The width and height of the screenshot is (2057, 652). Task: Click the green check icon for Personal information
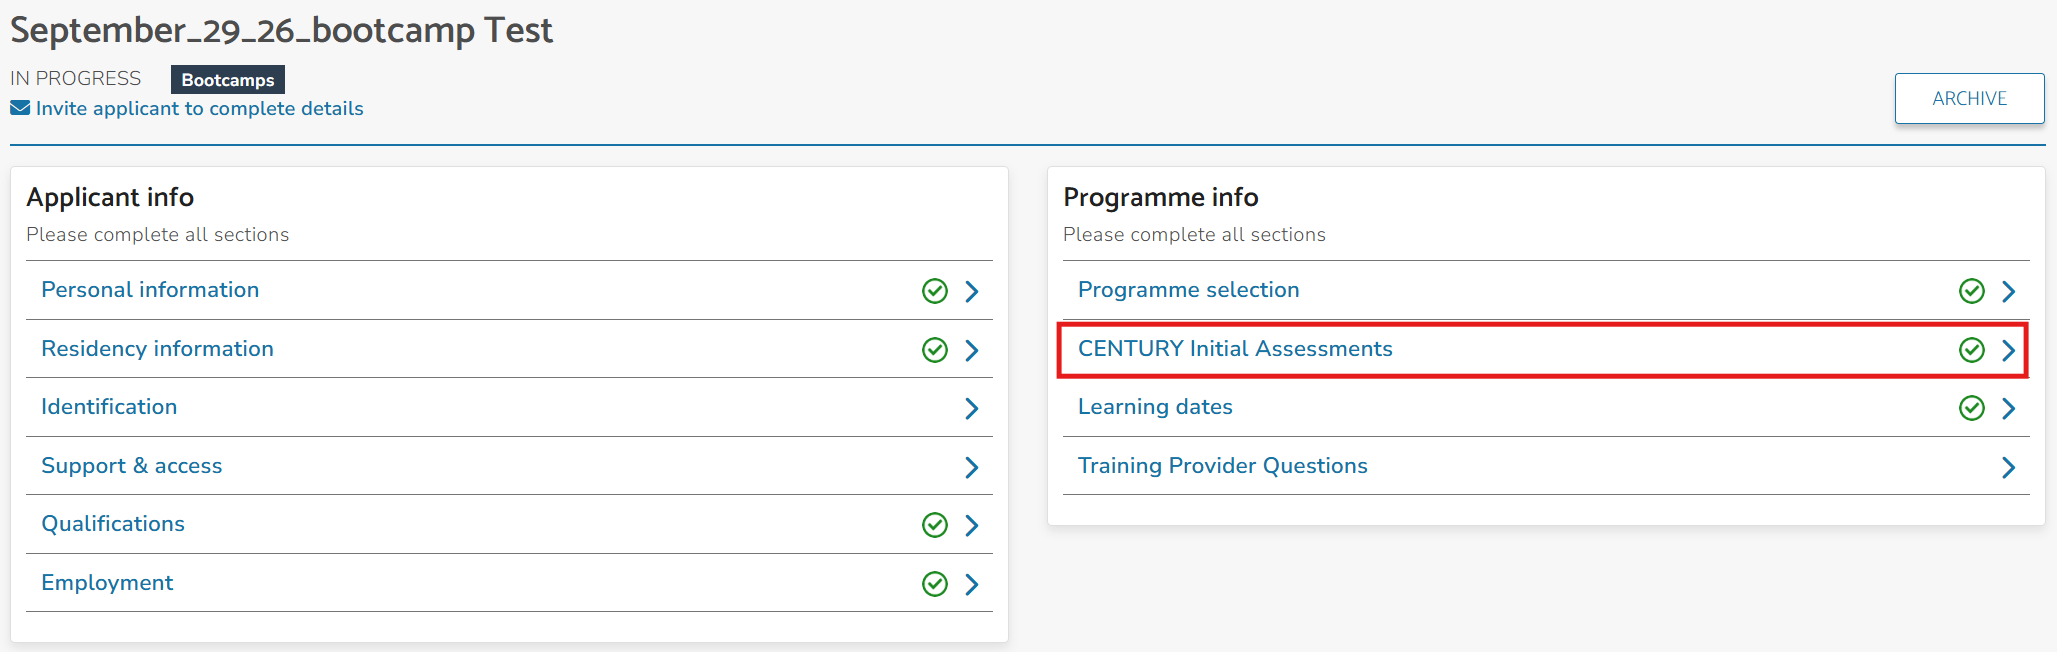[x=935, y=291]
